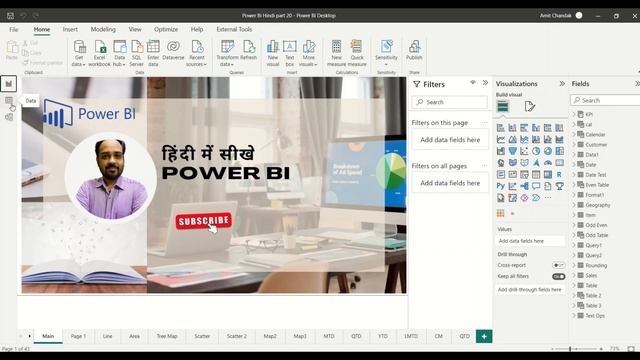640x360 pixels.
Task: Open the YTD page tab
Action: [x=382, y=336]
